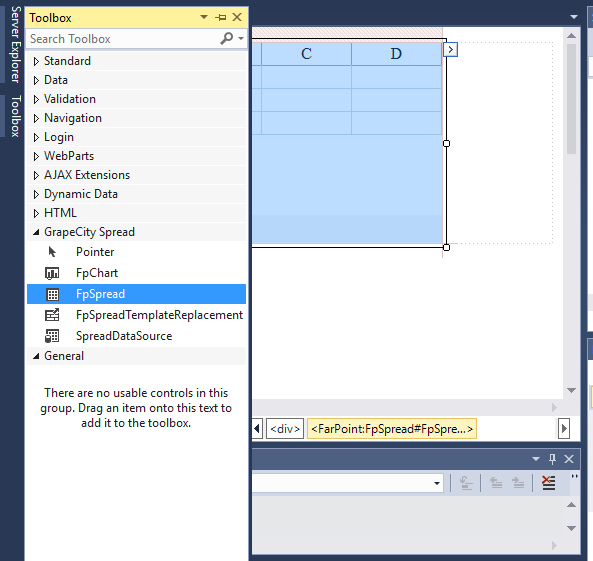Click the designer vertical scrollbar thumb
The height and width of the screenshot is (561, 593).
(x=571, y=98)
